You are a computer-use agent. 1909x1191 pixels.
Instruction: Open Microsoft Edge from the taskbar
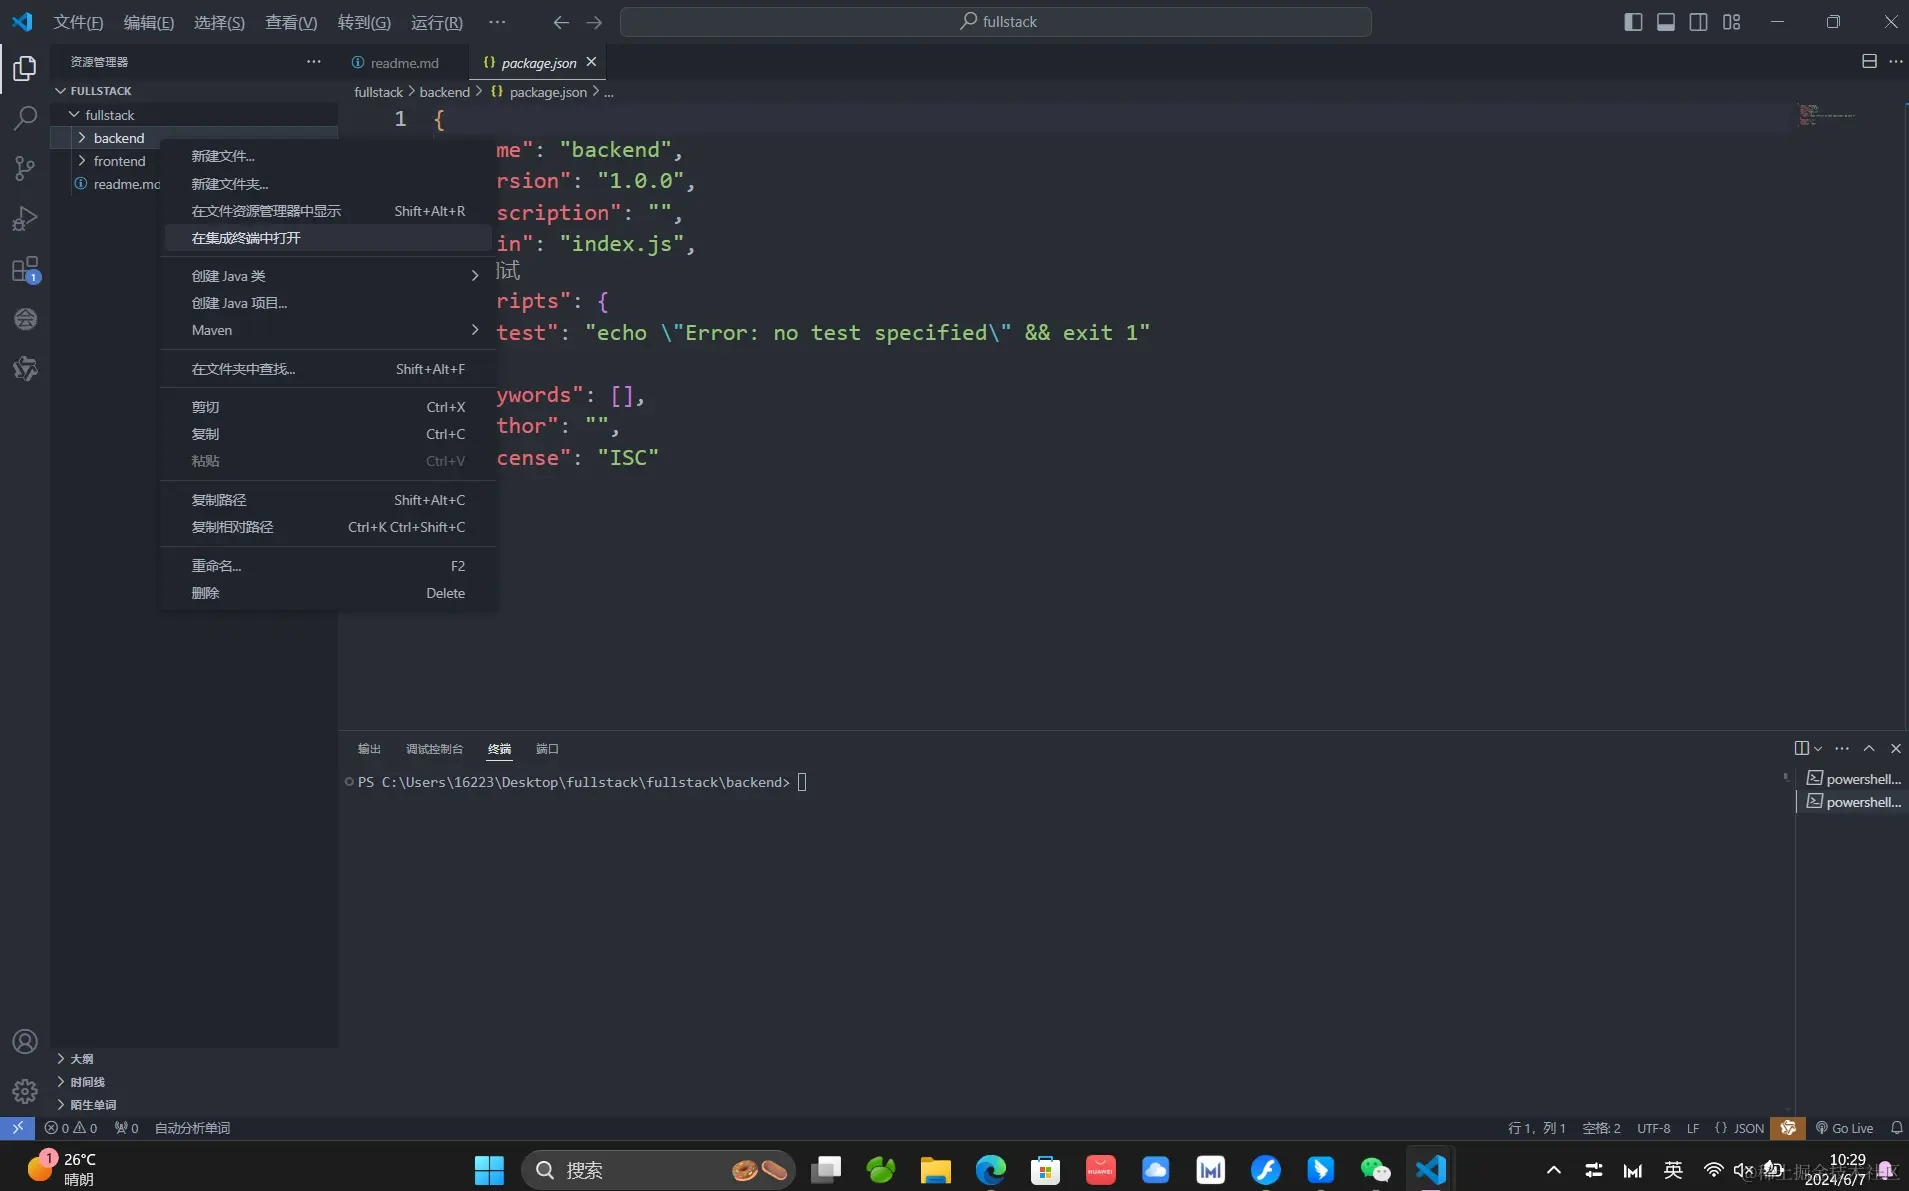[990, 1170]
